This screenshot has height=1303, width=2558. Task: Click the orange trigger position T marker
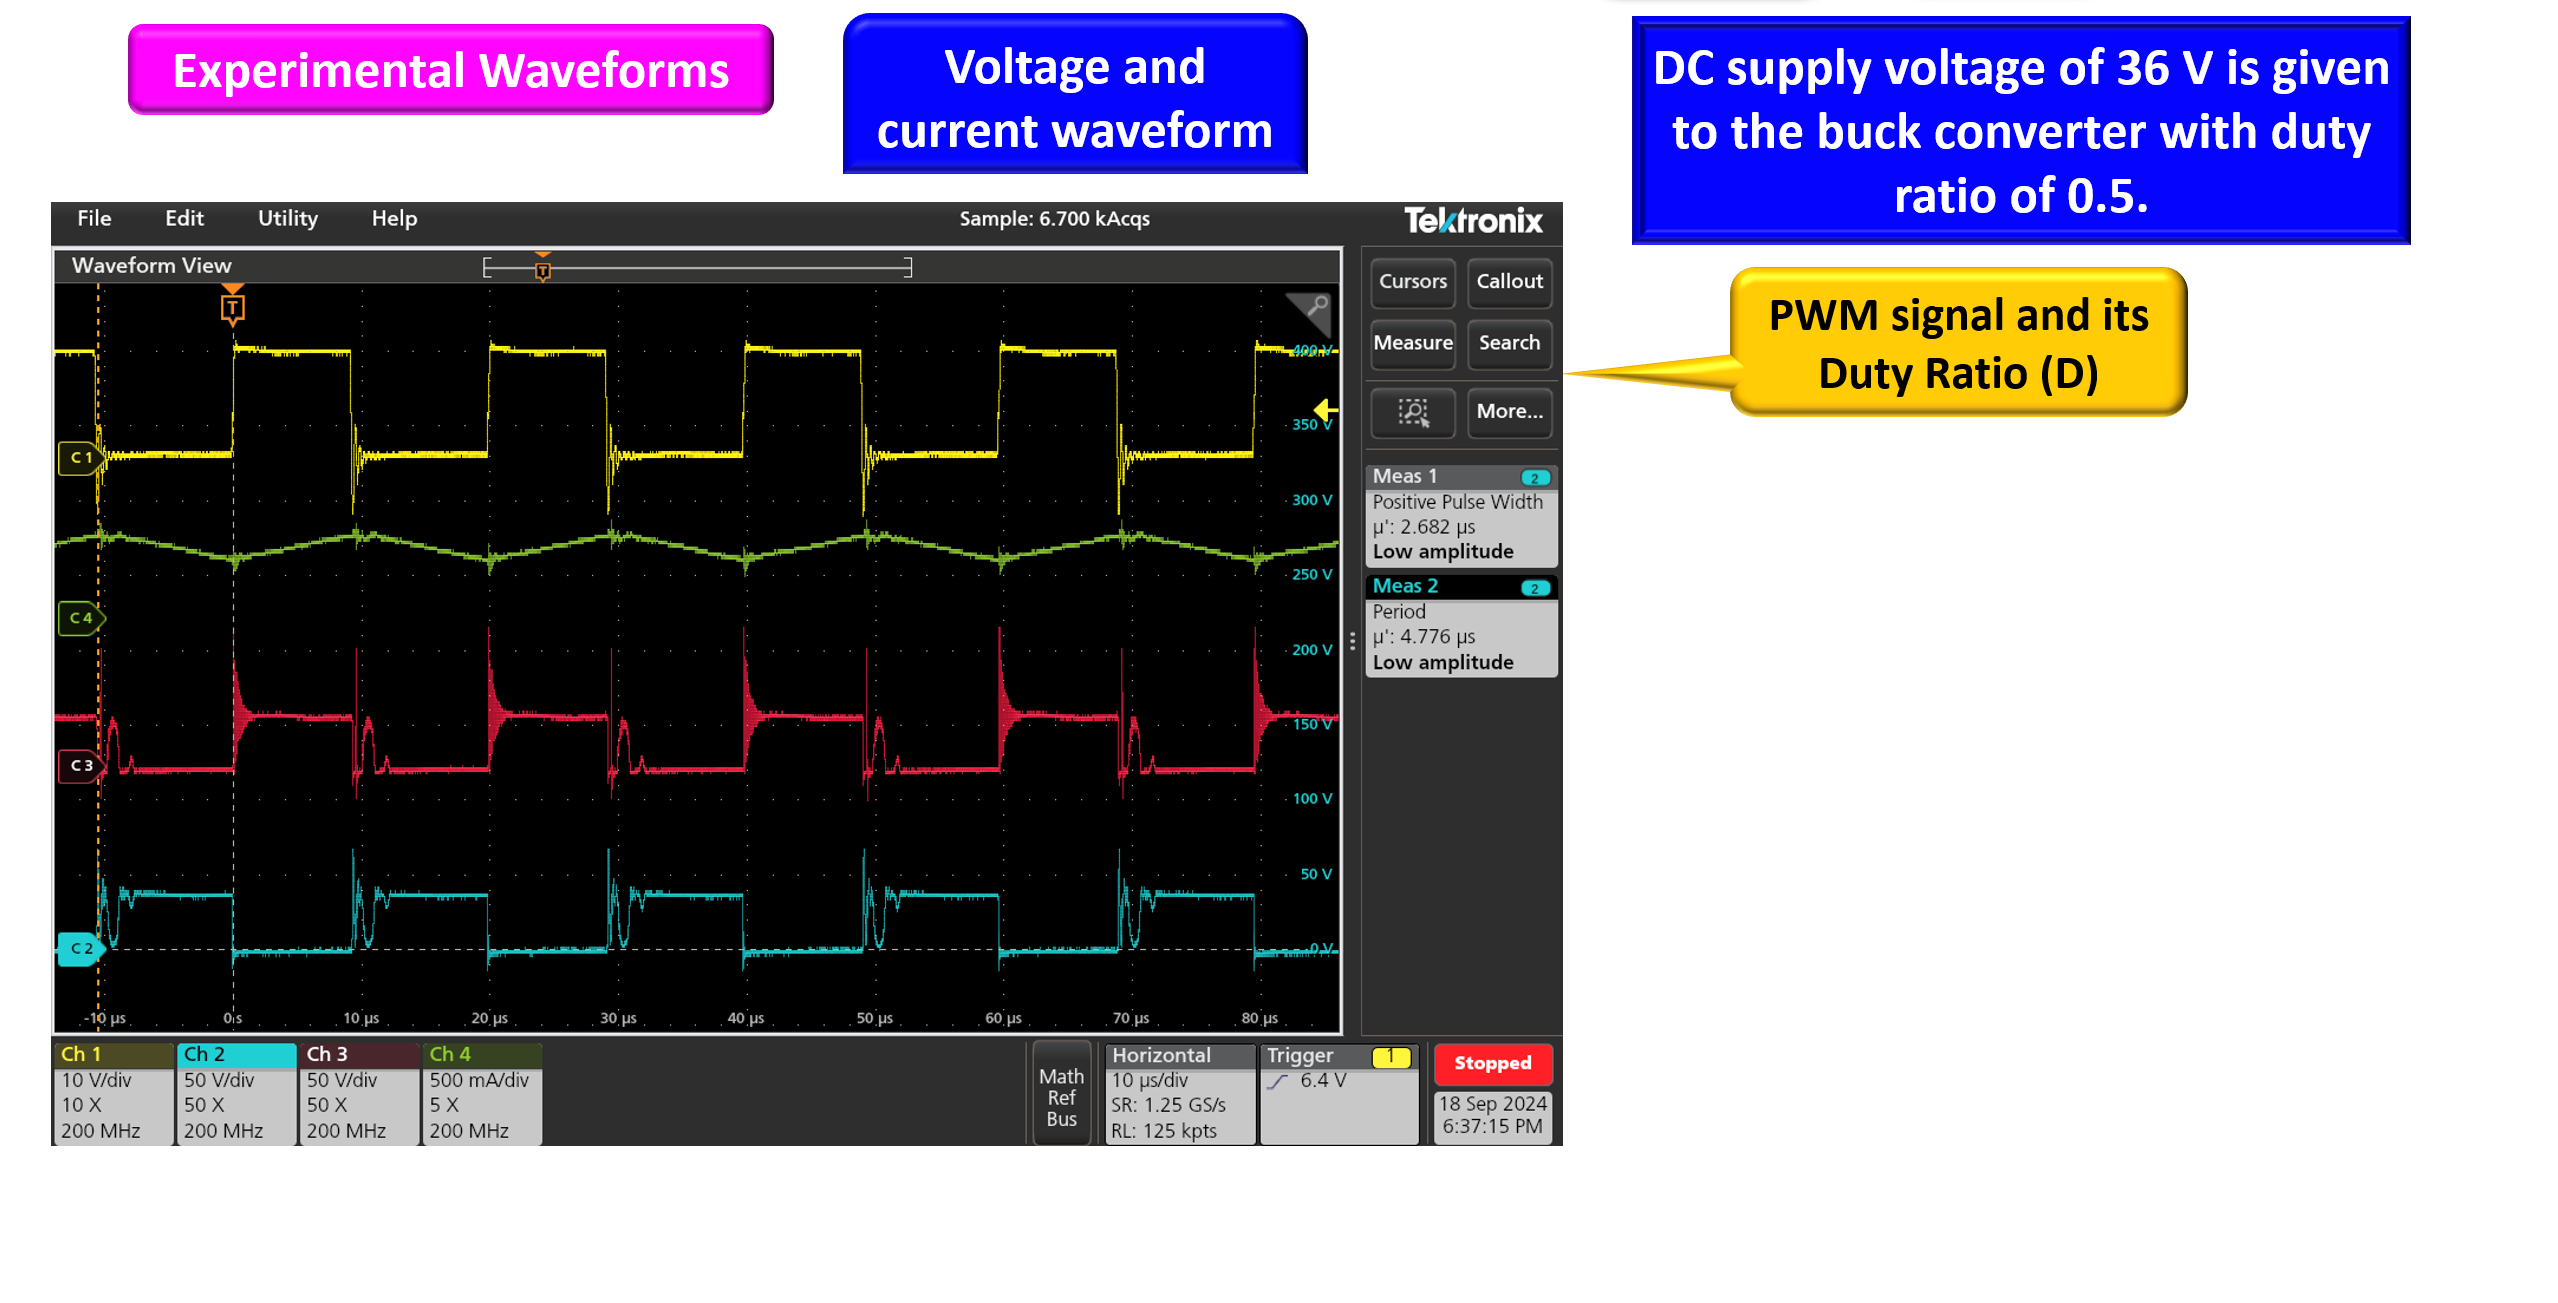[232, 308]
